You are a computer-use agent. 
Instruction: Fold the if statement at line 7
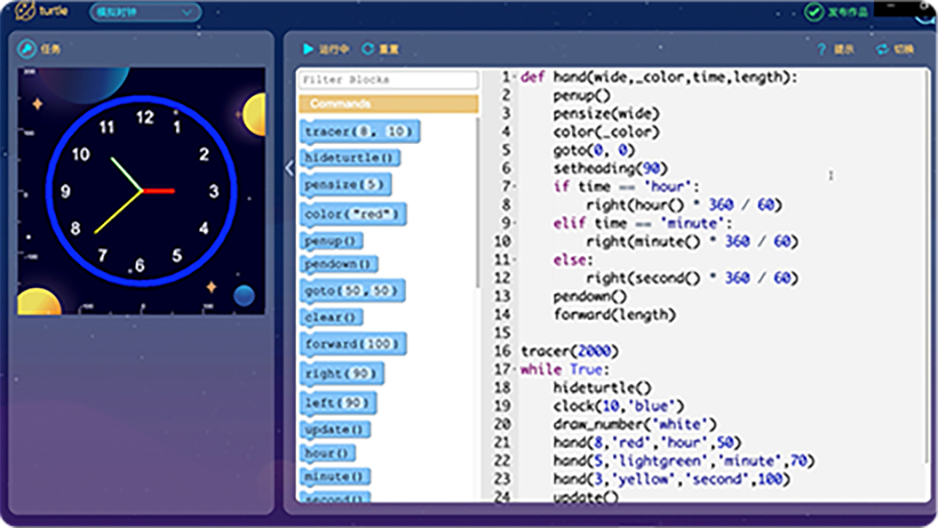[515, 187]
